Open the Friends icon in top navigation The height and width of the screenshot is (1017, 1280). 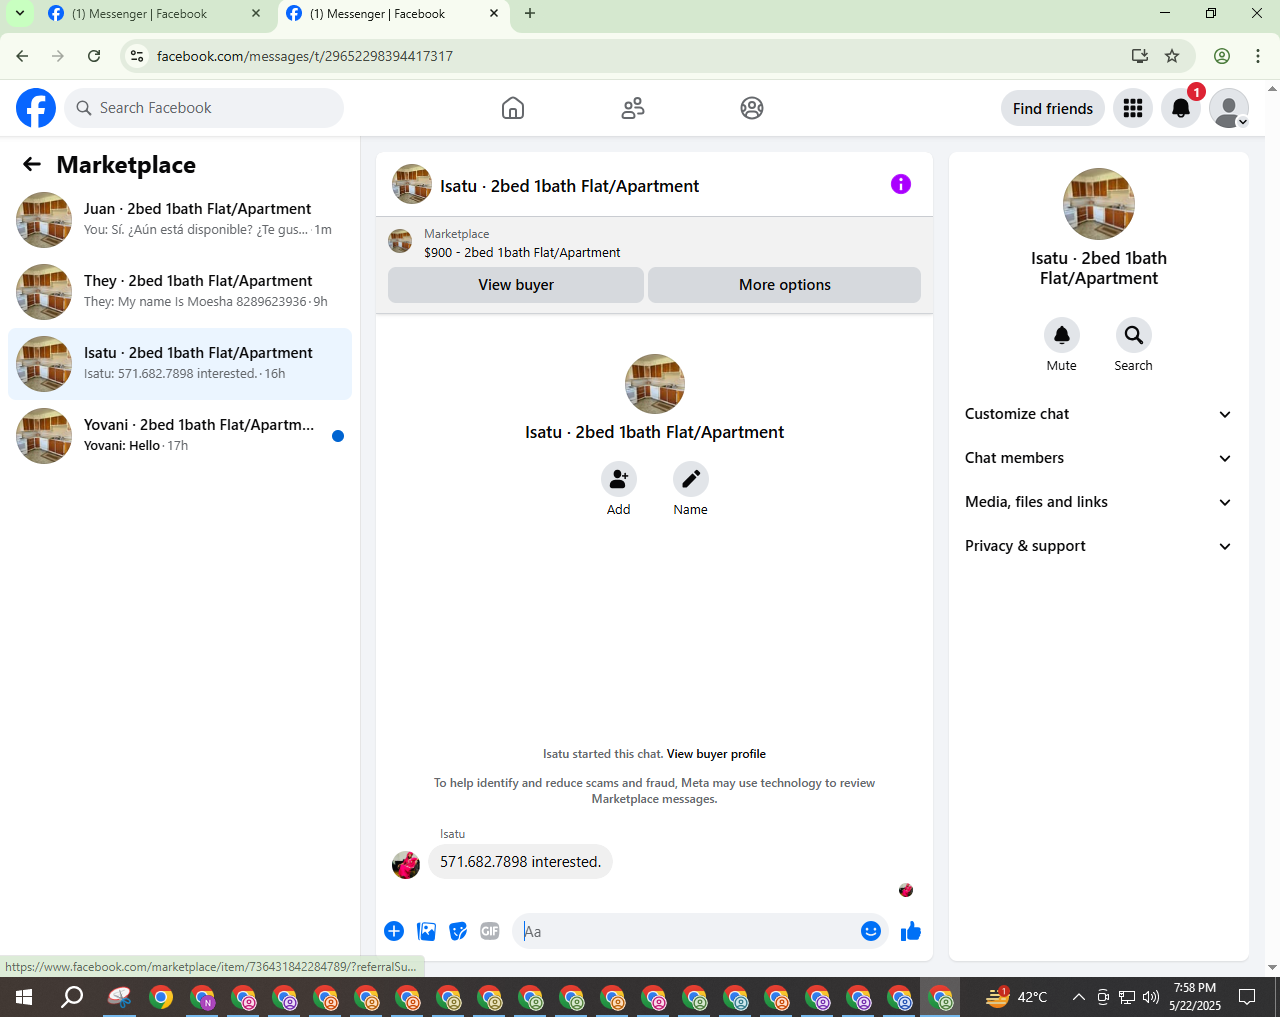tap(633, 108)
